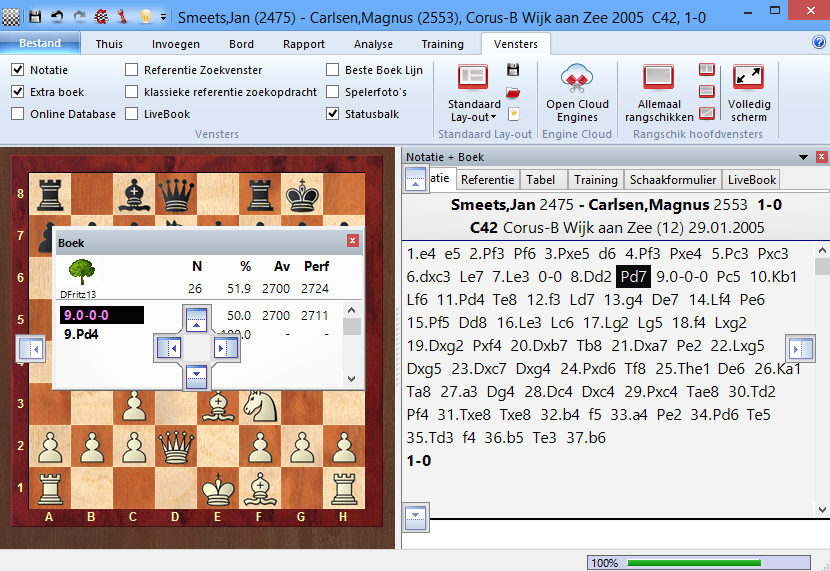The width and height of the screenshot is (830, 571).
Task: Save layout using the small floppy icon in ribbon
Action: click(x=513, y=69)
